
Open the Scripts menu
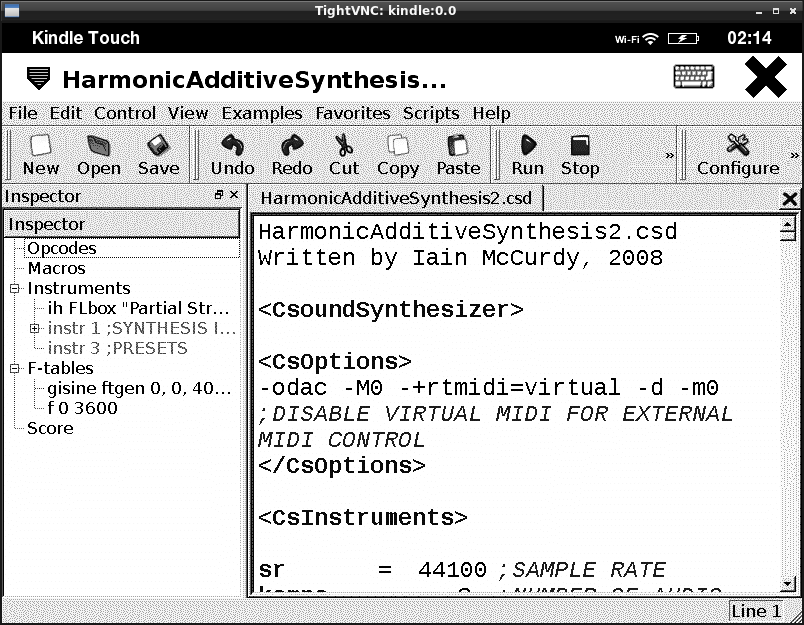click(x=431, y=113)
